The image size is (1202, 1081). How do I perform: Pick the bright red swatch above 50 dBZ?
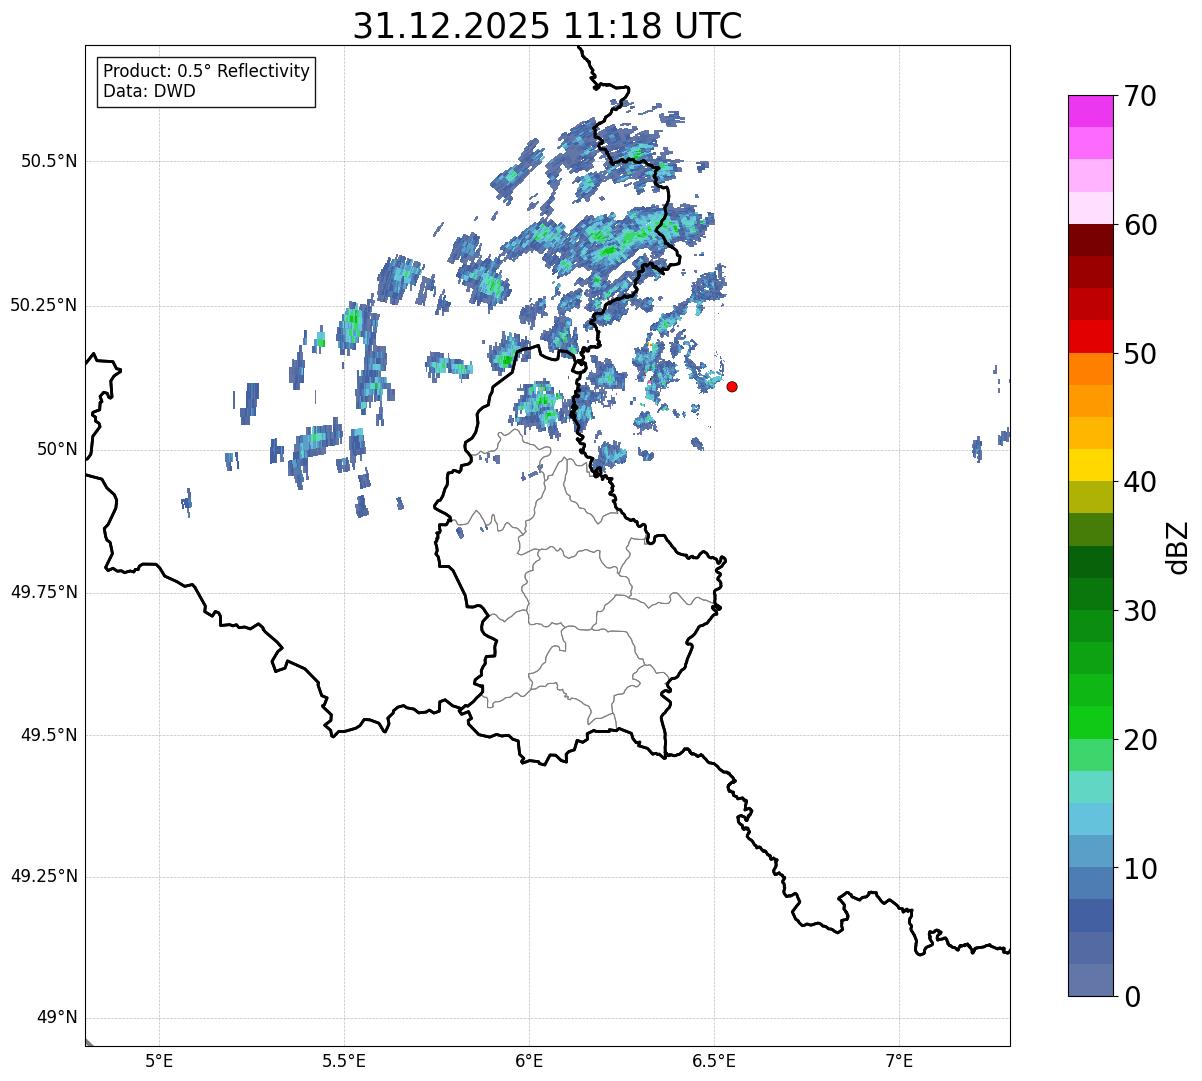pyautogui.click(x=1092, y=337)
